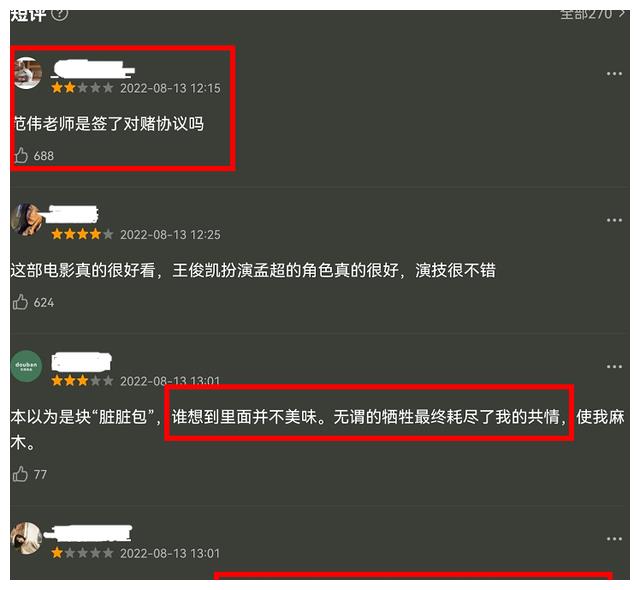Click the 王俊凯扮演孟超 review text

(253, 270)
